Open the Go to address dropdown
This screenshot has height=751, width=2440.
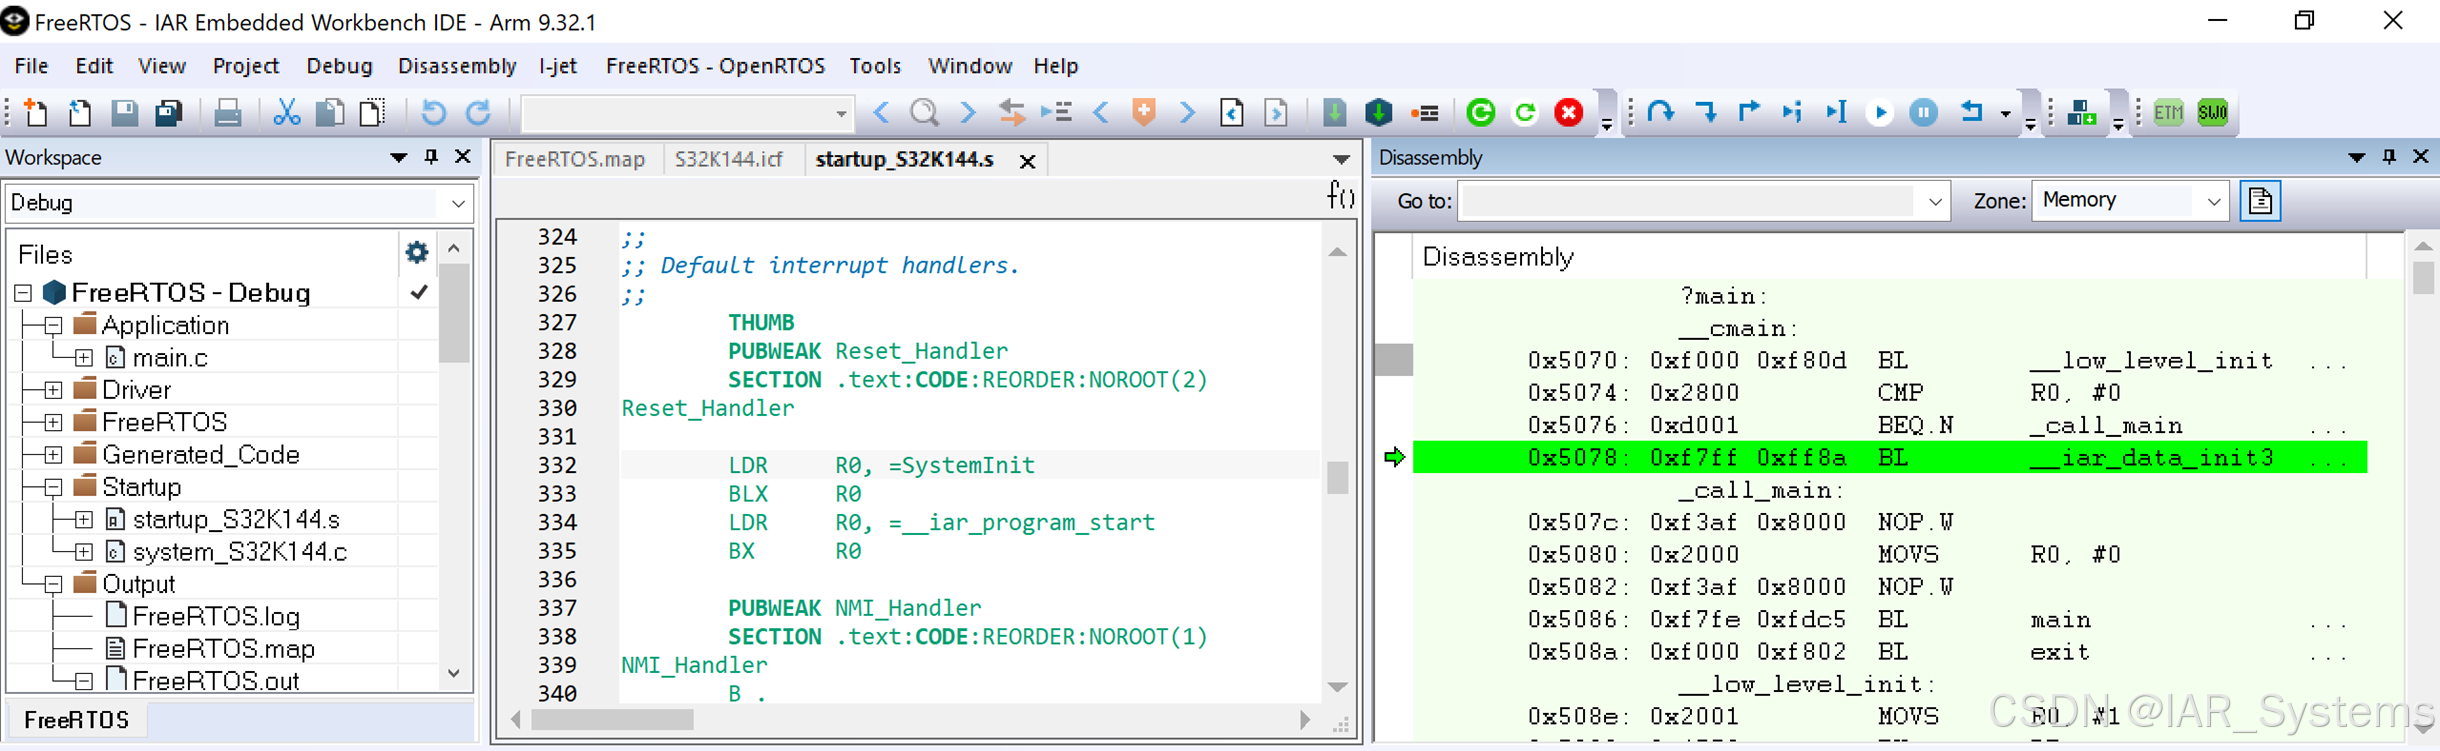click(x=1935, y=201)
